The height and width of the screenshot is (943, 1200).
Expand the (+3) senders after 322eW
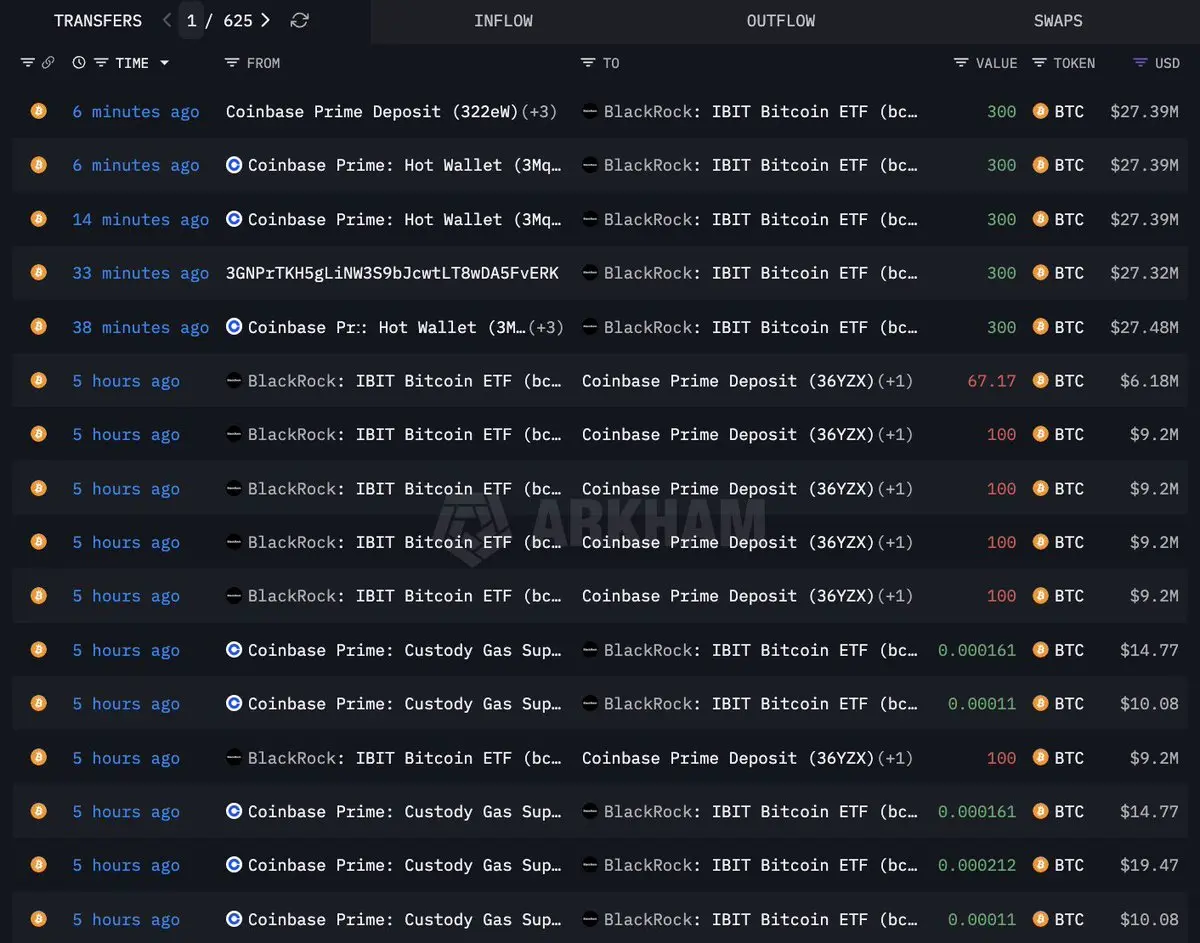coord(539,112)
